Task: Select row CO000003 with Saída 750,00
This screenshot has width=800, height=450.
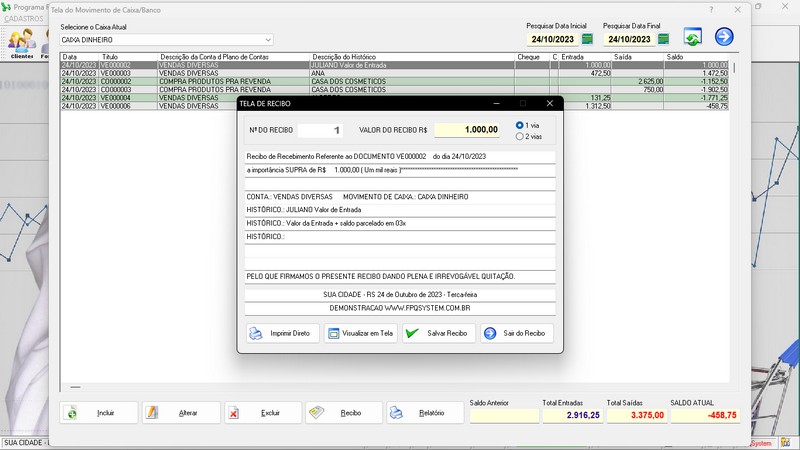Action: point(394,90)
